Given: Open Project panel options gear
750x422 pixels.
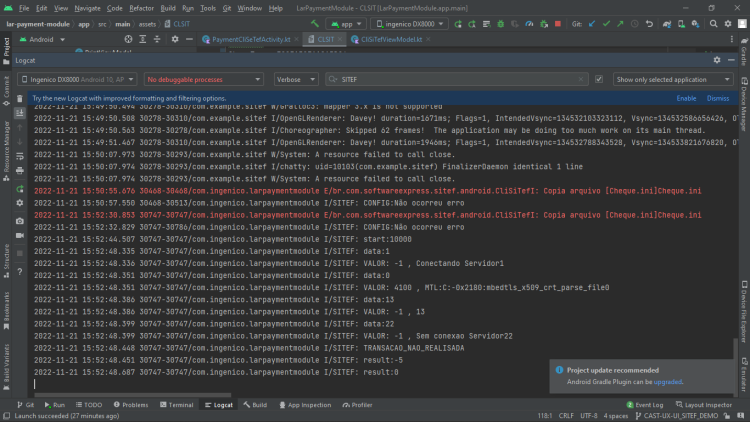Looking at the screenshot, I should tap(175, 39).
